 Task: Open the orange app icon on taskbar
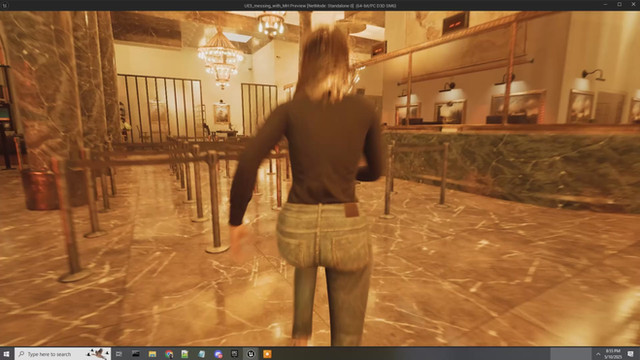click(267, 354)
